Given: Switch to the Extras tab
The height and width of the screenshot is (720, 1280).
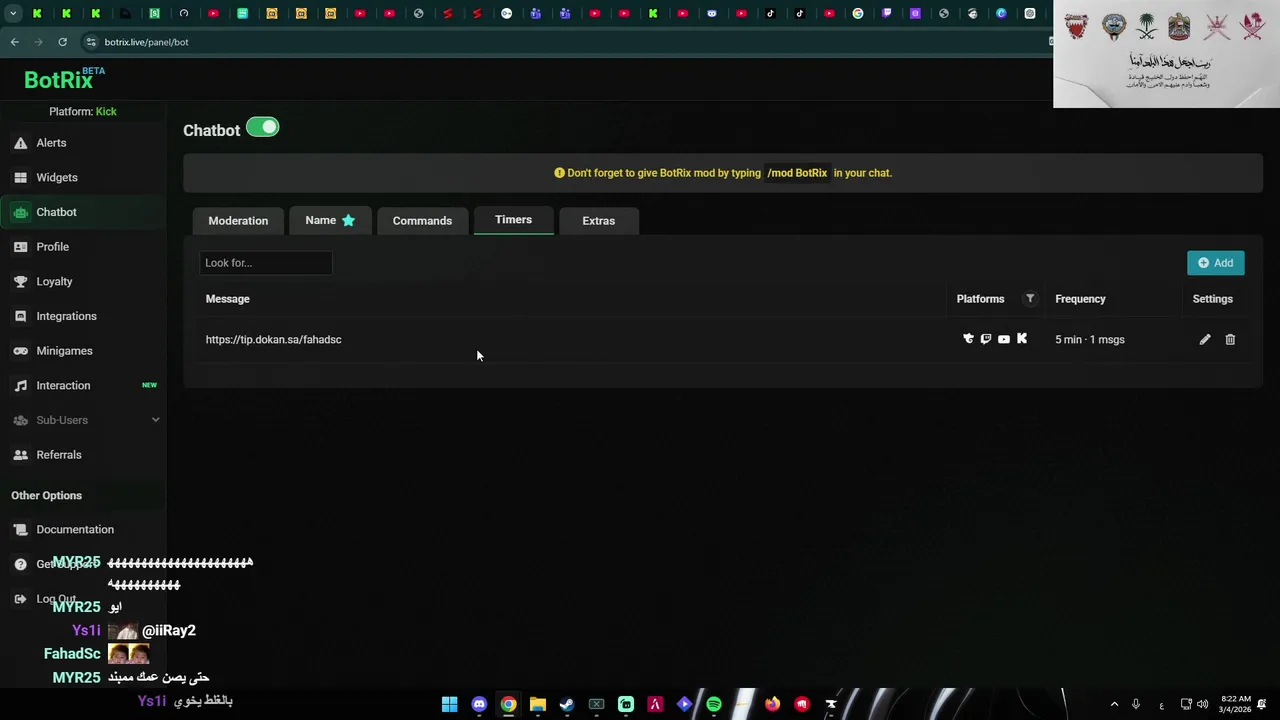Looking at the screenshot, I should [598, 221].
